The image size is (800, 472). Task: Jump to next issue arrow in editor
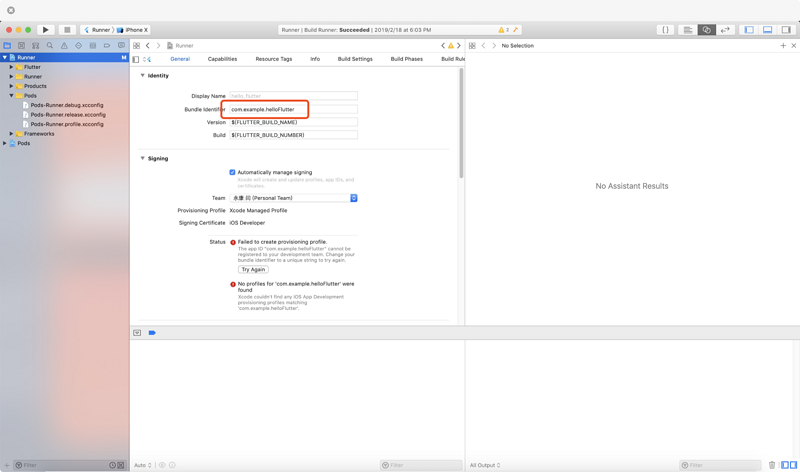click(x=459, y=45)
